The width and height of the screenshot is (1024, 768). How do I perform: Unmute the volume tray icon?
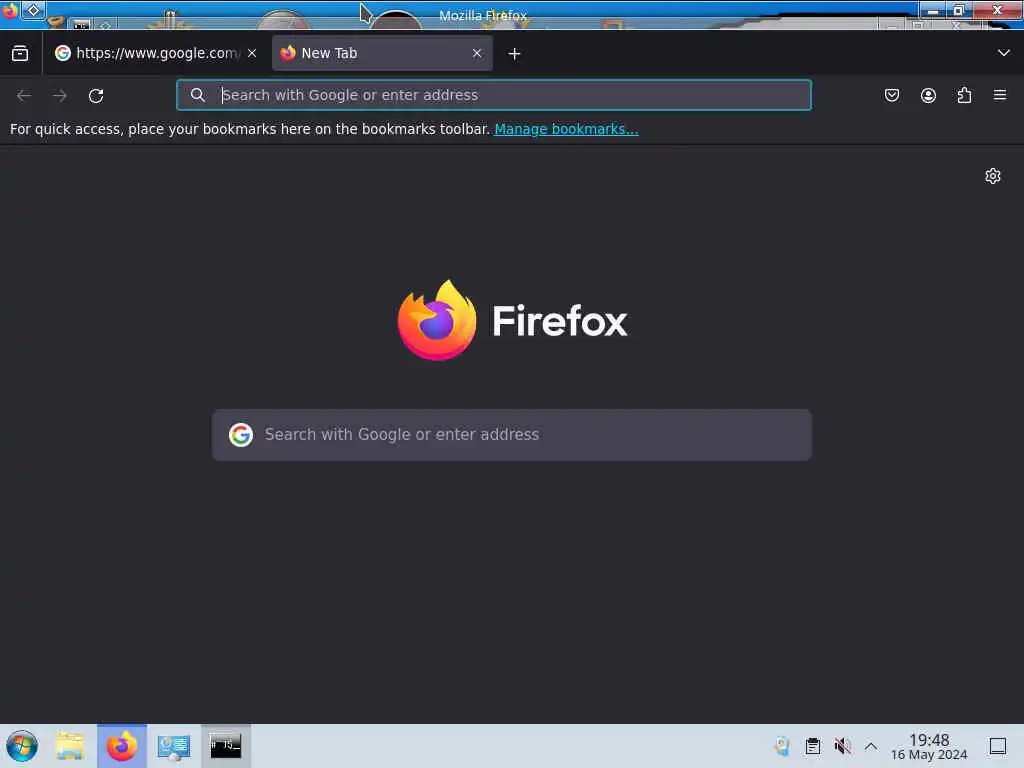pos(842,746)
